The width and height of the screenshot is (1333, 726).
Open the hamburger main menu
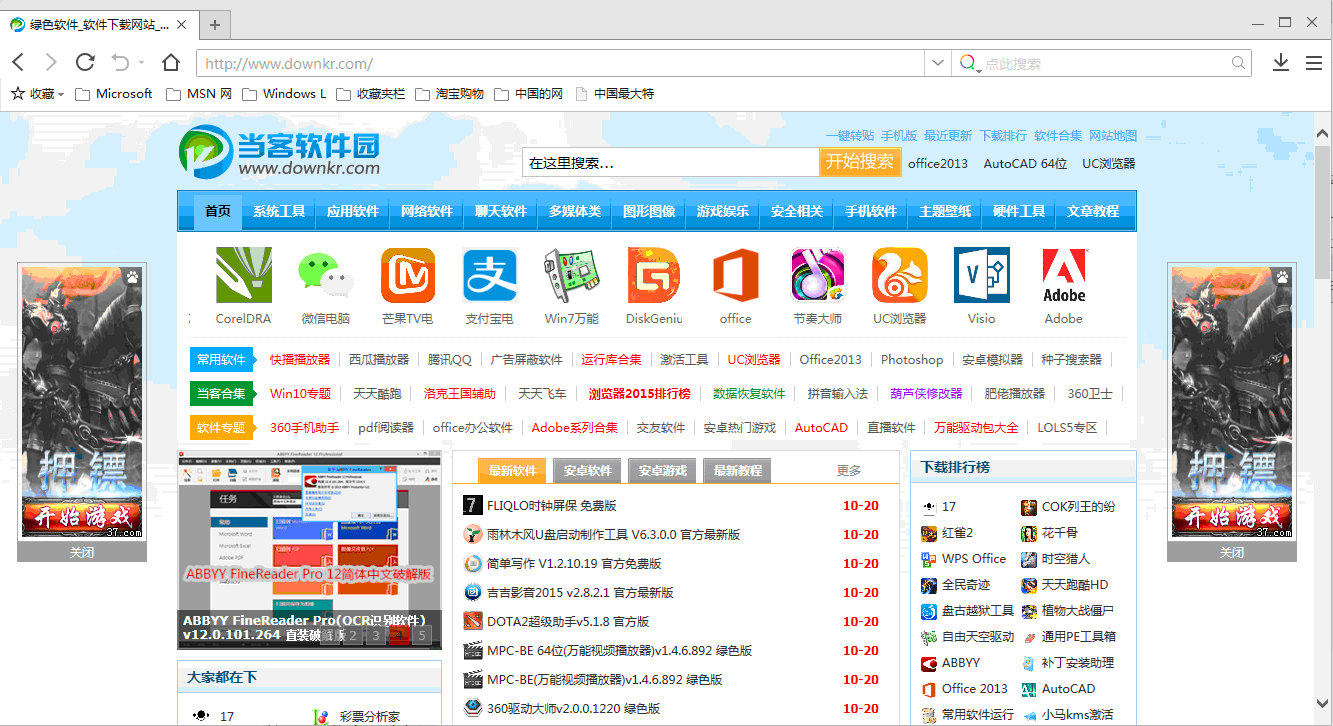[x=1314, y=63]
